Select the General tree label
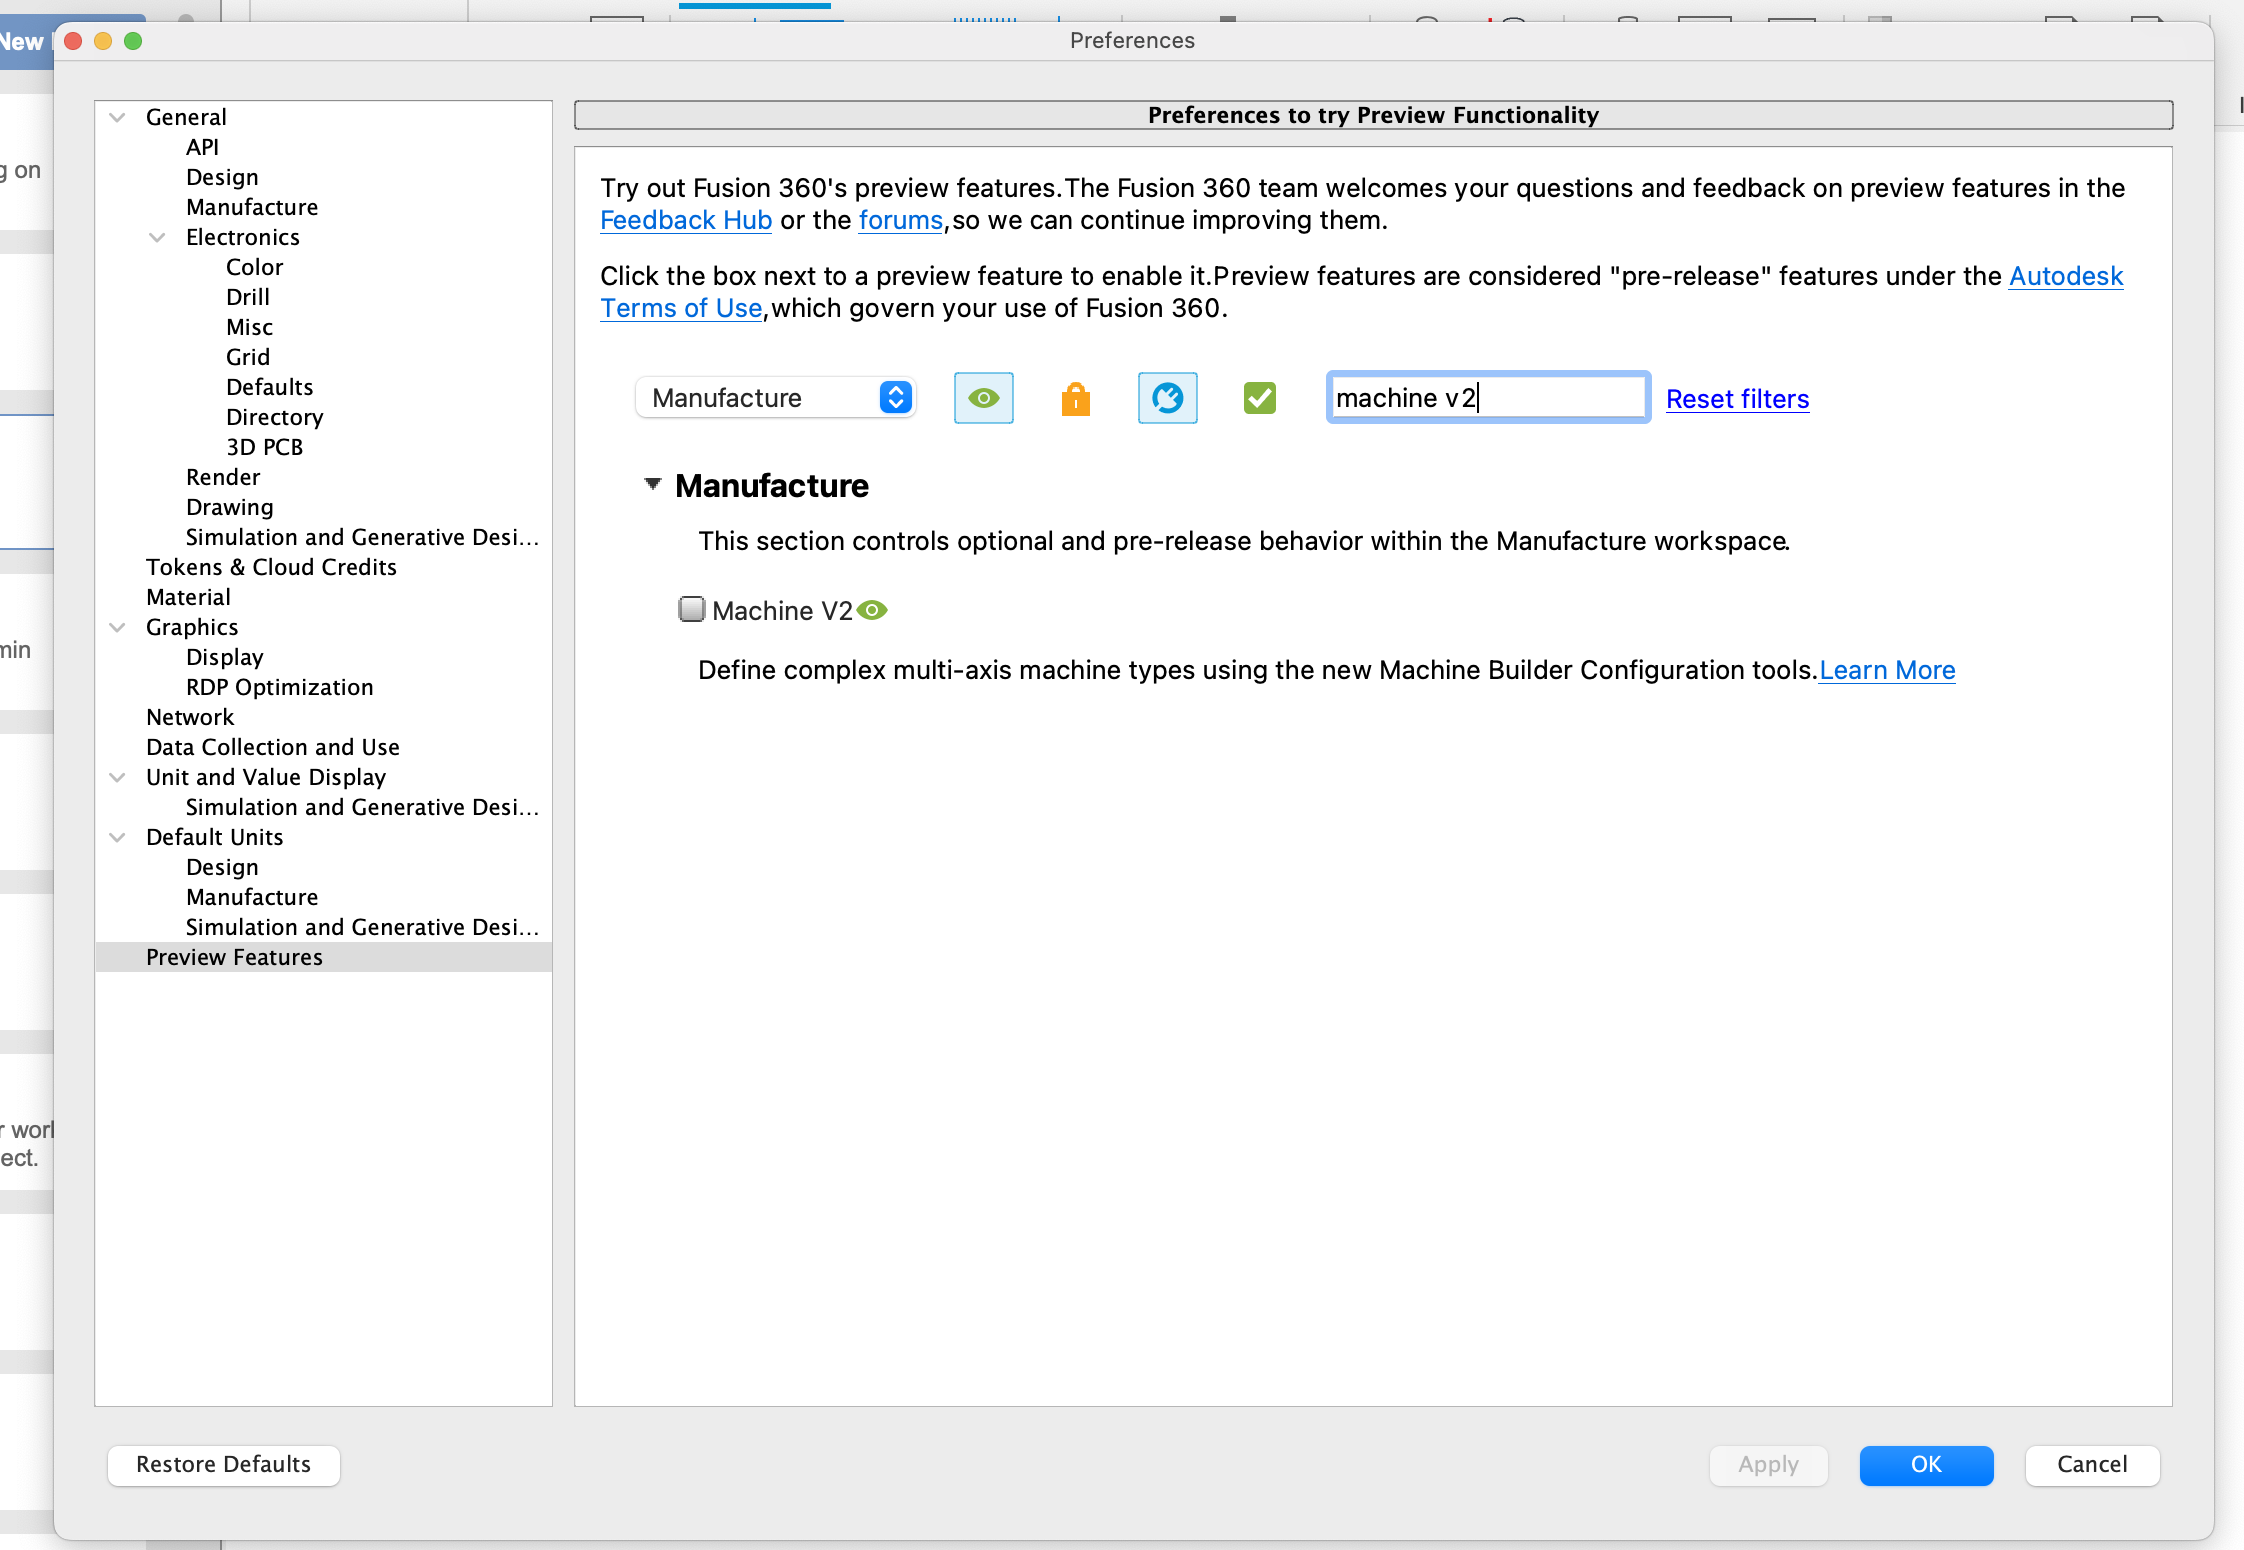This screenshot has height=1550, width=2244. [186, 117]
